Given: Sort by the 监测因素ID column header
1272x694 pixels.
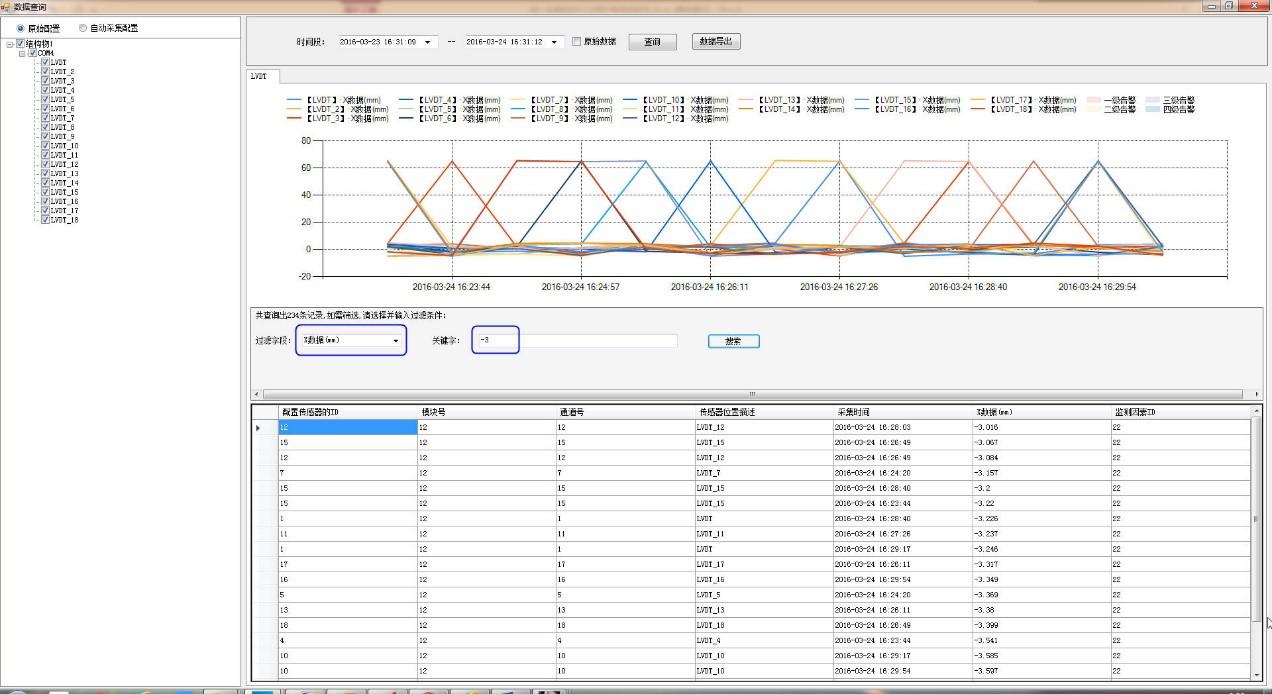Looking at the screenshot, I should tap(1181, 412).
